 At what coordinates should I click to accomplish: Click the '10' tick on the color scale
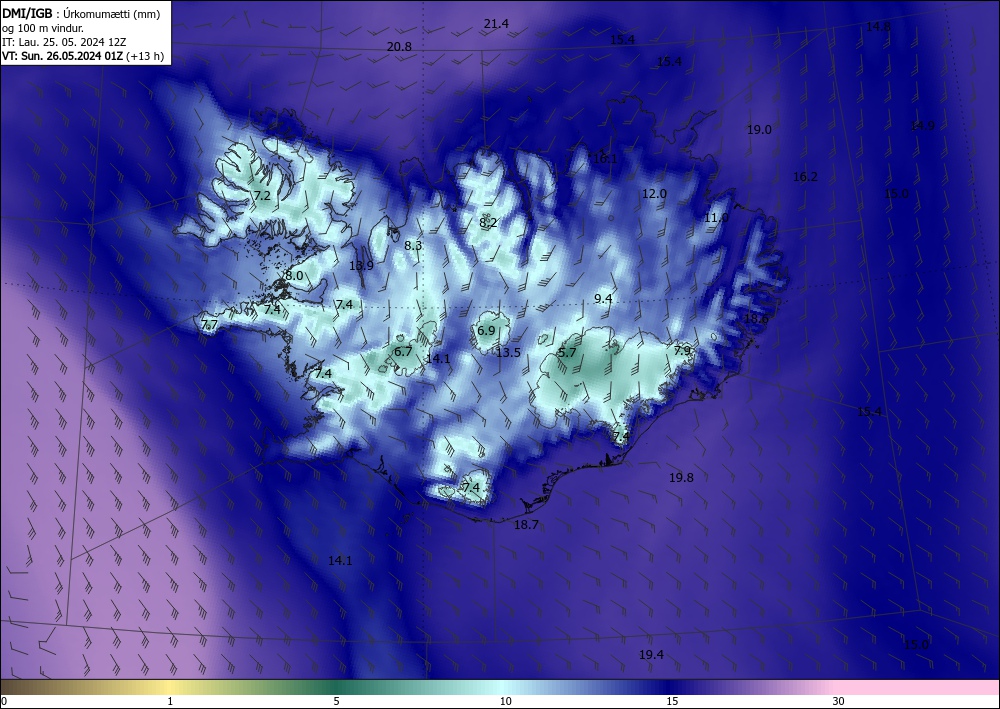pyautogui.click(x=505, y=701)
